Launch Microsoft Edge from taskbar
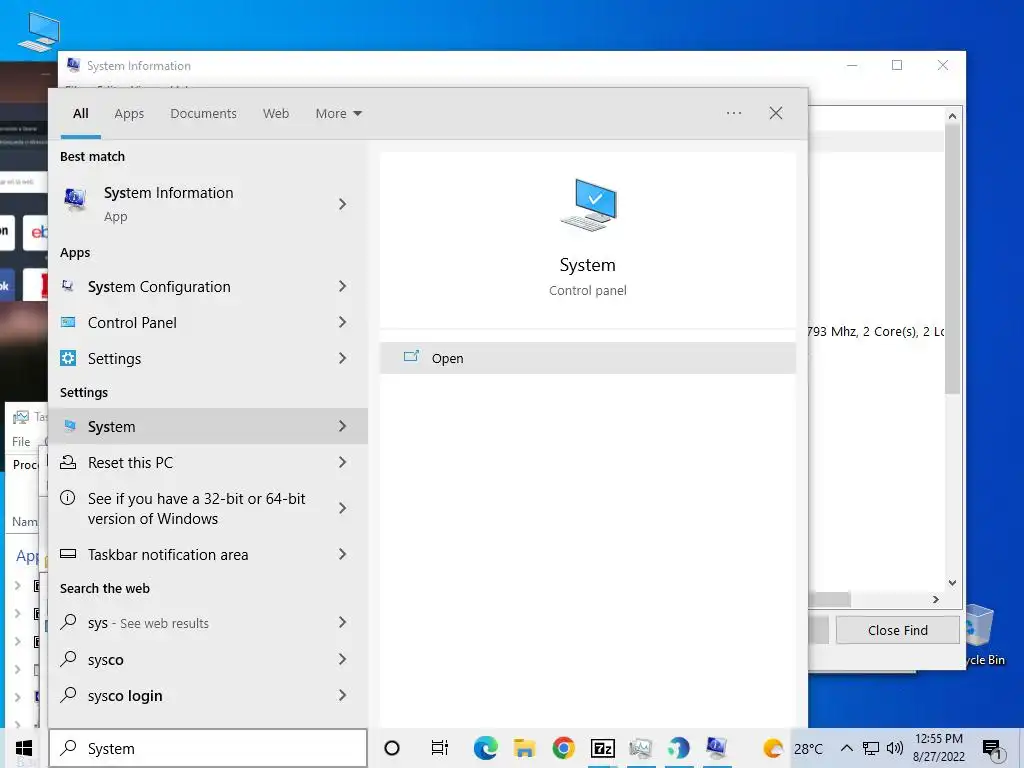 pos(485,748)
